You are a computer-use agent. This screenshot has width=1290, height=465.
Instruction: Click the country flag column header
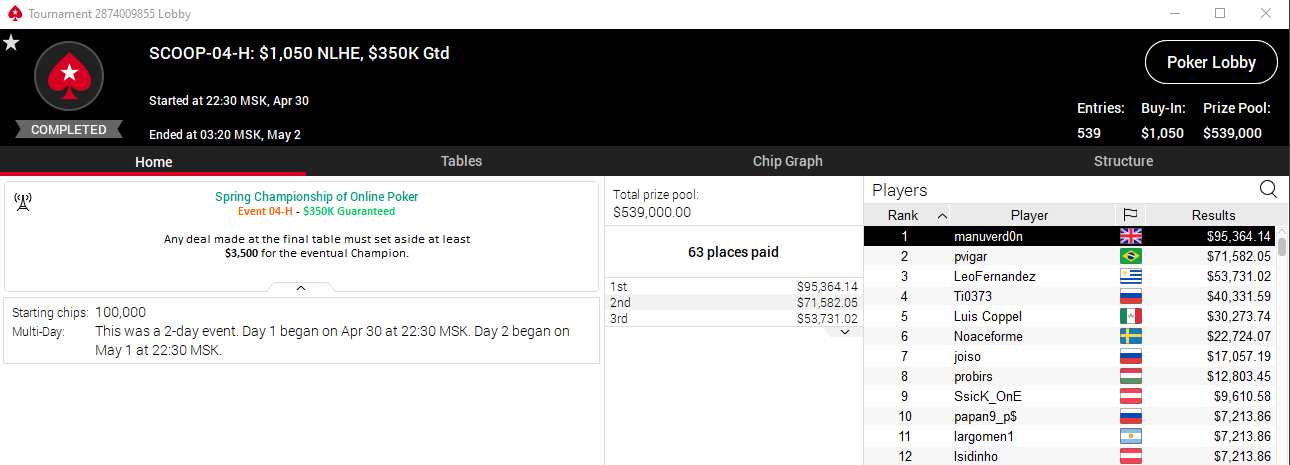[x=1131, y=215]
